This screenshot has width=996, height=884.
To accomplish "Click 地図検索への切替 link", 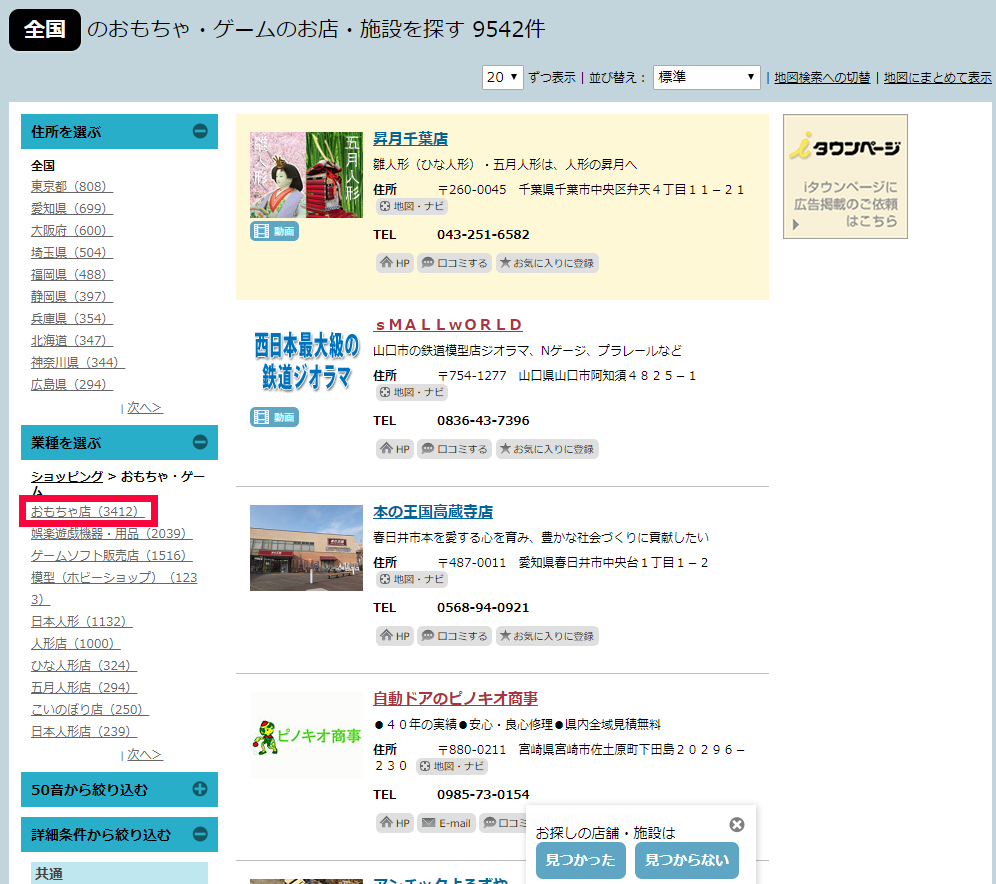I will coord(822,78).
